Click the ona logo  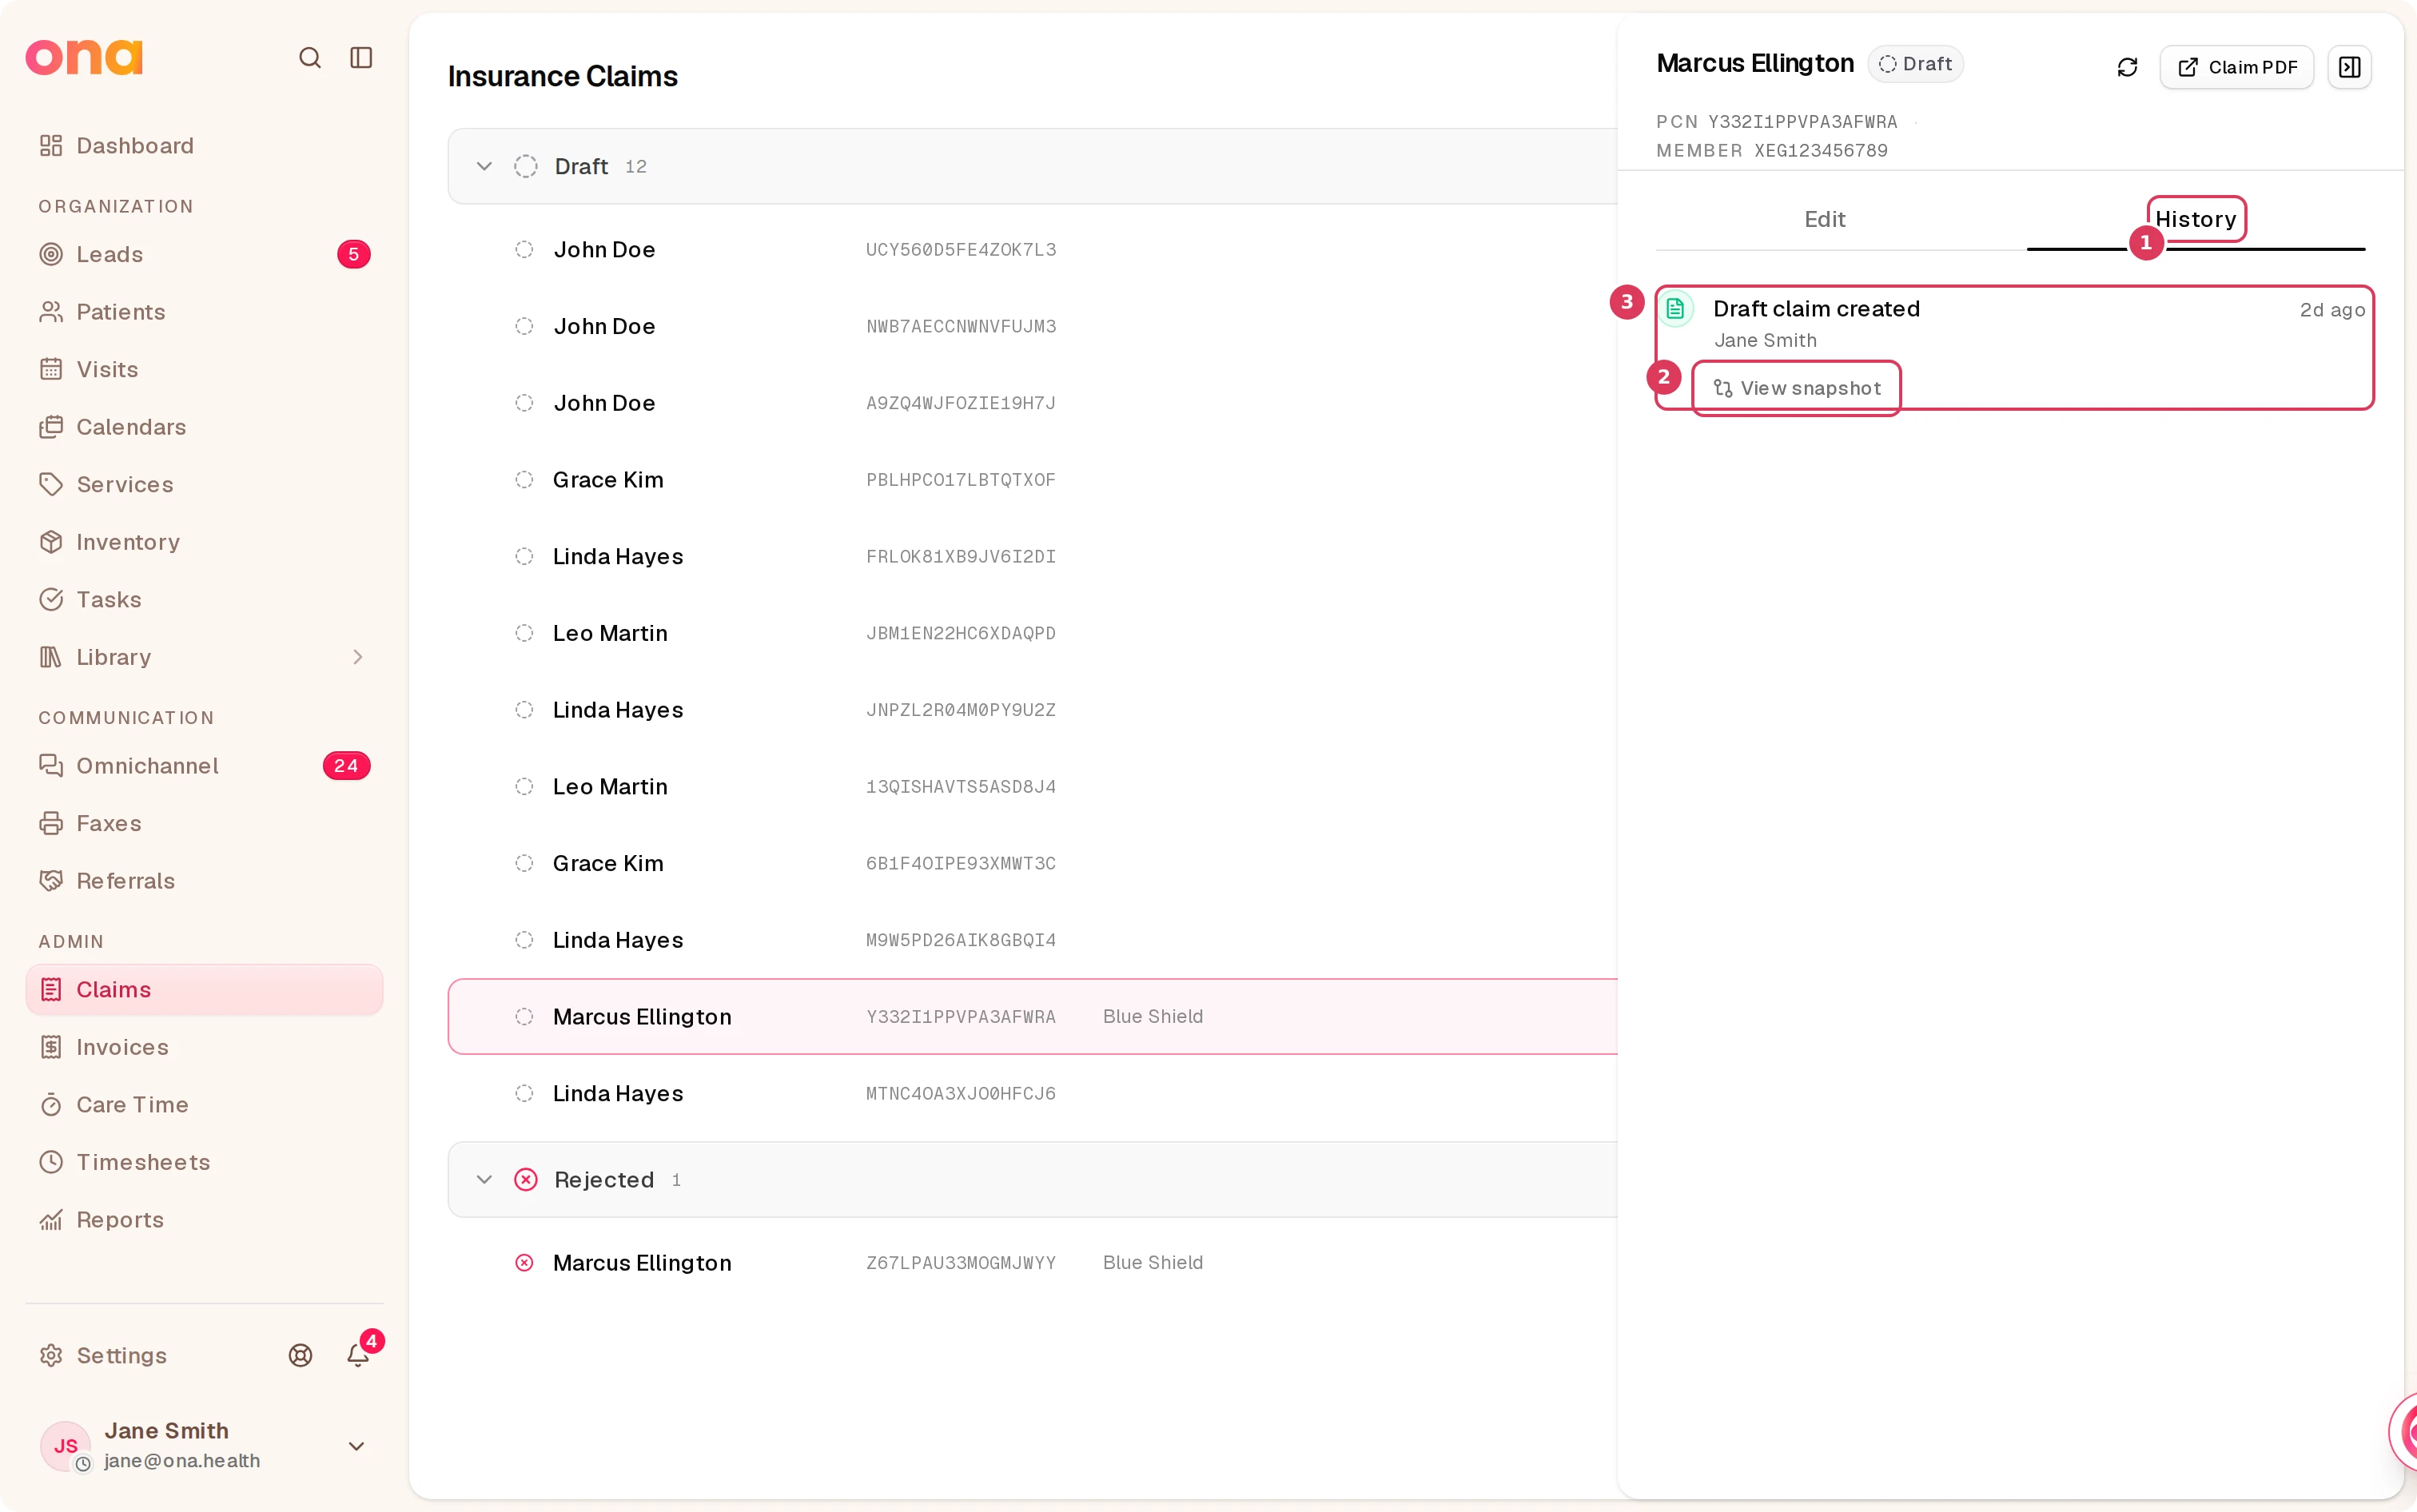(x=85, y=58)
